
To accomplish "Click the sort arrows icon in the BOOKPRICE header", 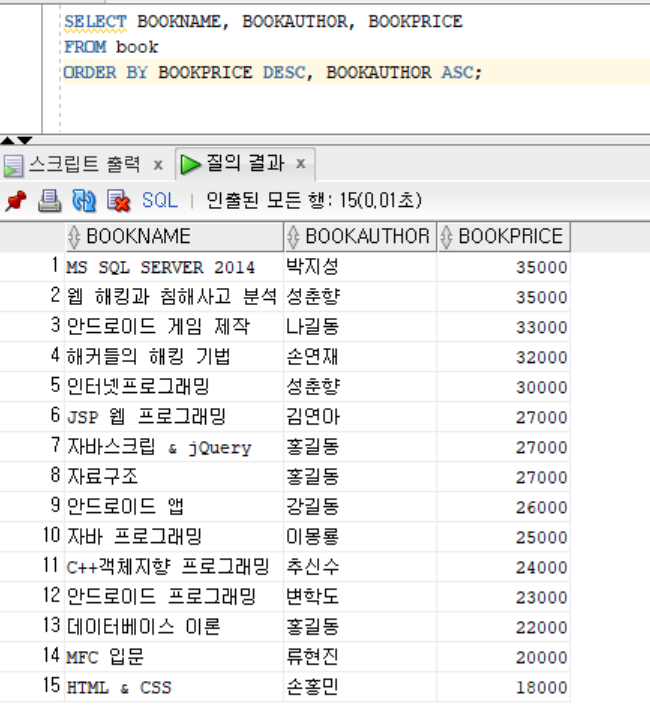I will pyautogui.click(x=446, y=237).
